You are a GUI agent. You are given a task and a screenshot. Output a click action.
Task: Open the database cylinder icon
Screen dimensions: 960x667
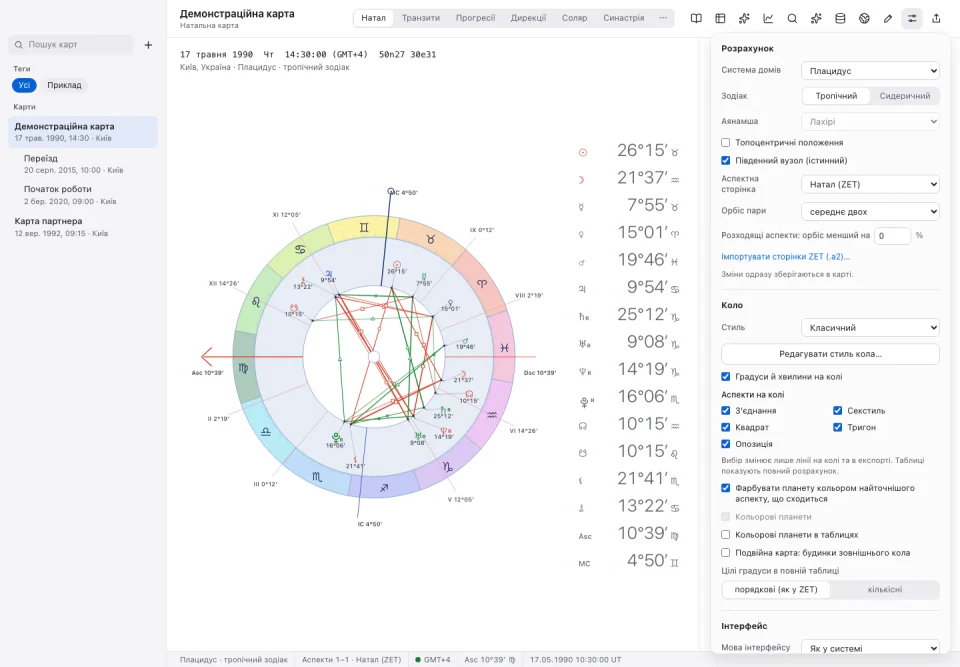840,18
